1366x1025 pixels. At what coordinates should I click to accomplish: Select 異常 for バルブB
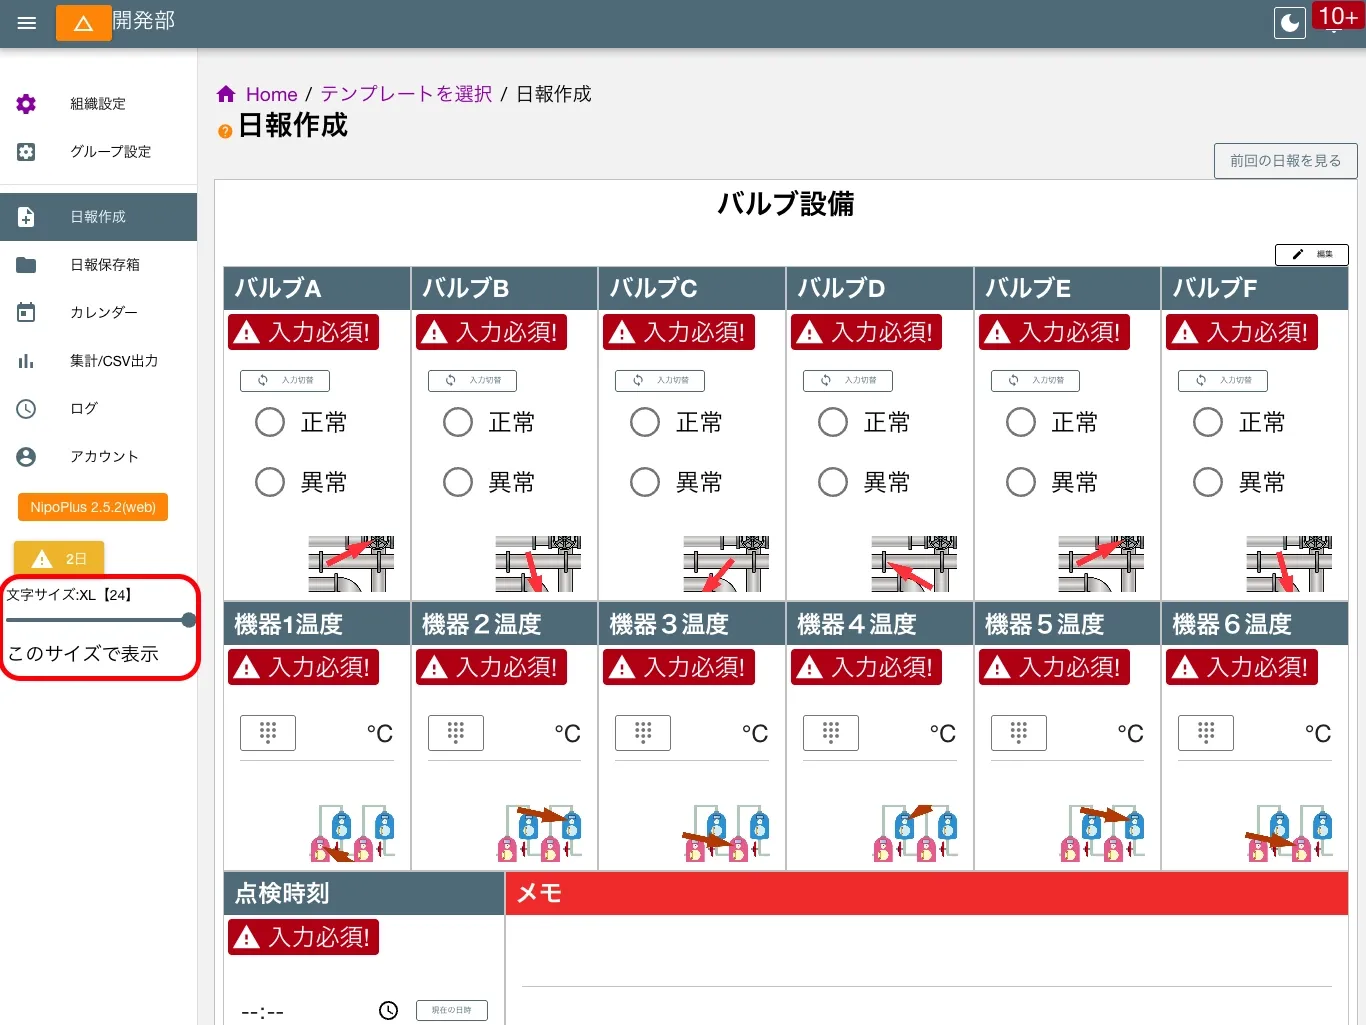458,482
